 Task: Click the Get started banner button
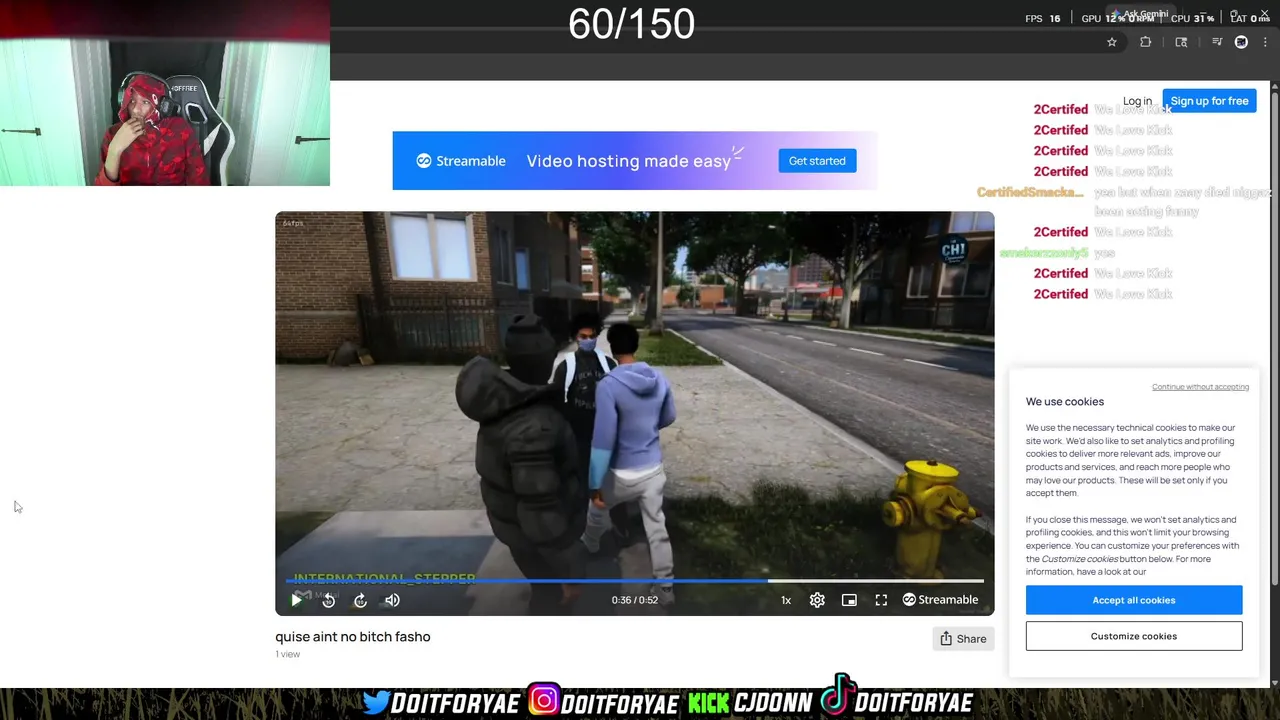pos(817,161)
